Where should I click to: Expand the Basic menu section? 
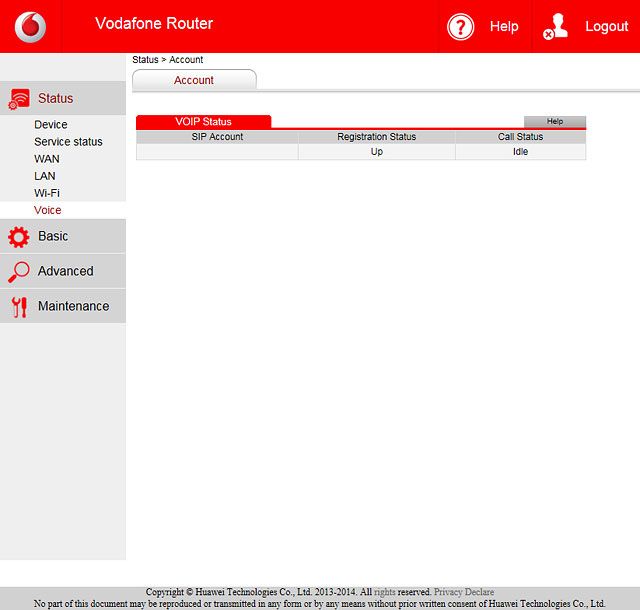(63, 236)
